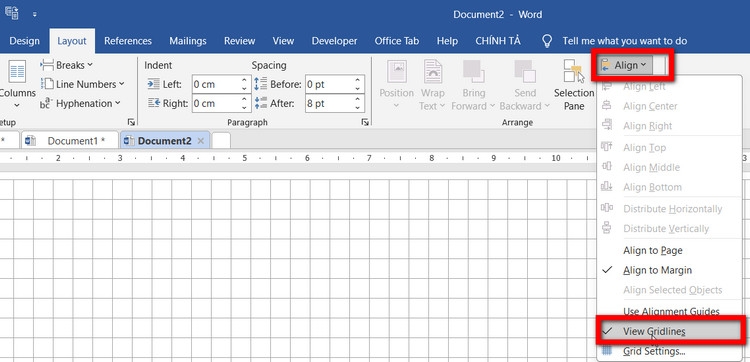The height and width of the screenshot is (362, 750).
Task: Open Grid Settings menu item
Action: point(670,351)
